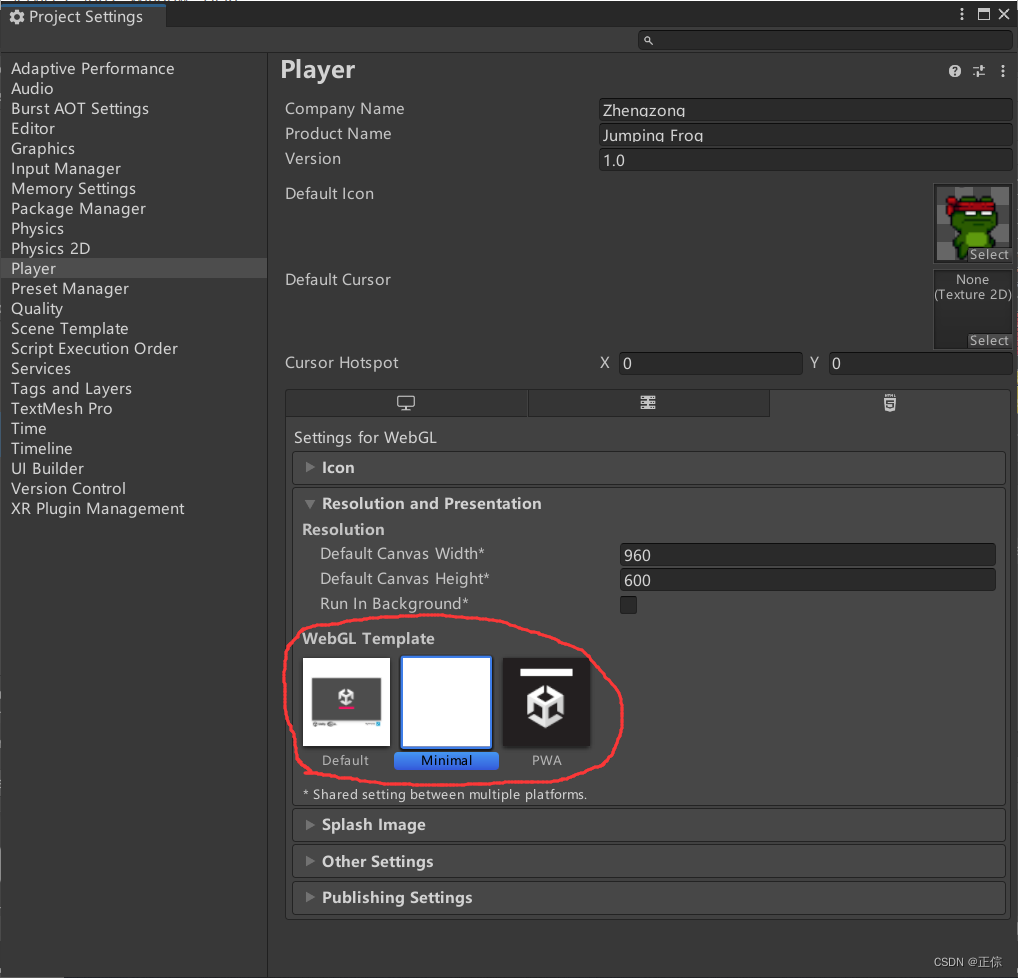Click the Default Canvas Width field
Viewport: 1018px width, 978px height.
click(x=806, y=555)
